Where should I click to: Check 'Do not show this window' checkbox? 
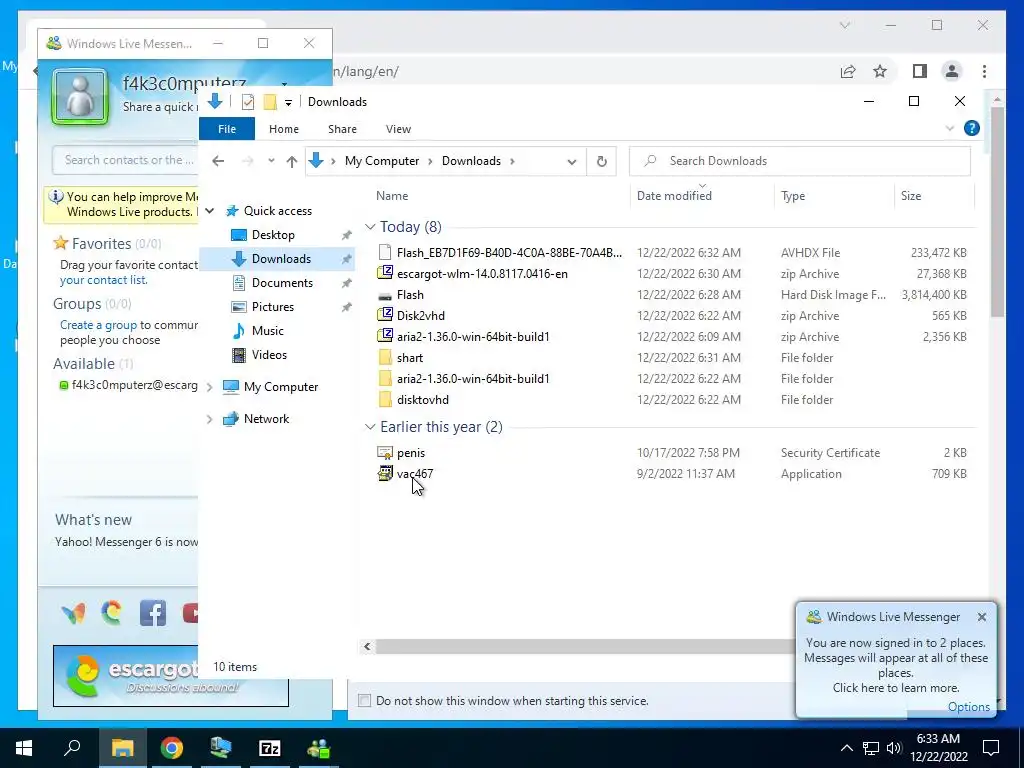point(364,701)
